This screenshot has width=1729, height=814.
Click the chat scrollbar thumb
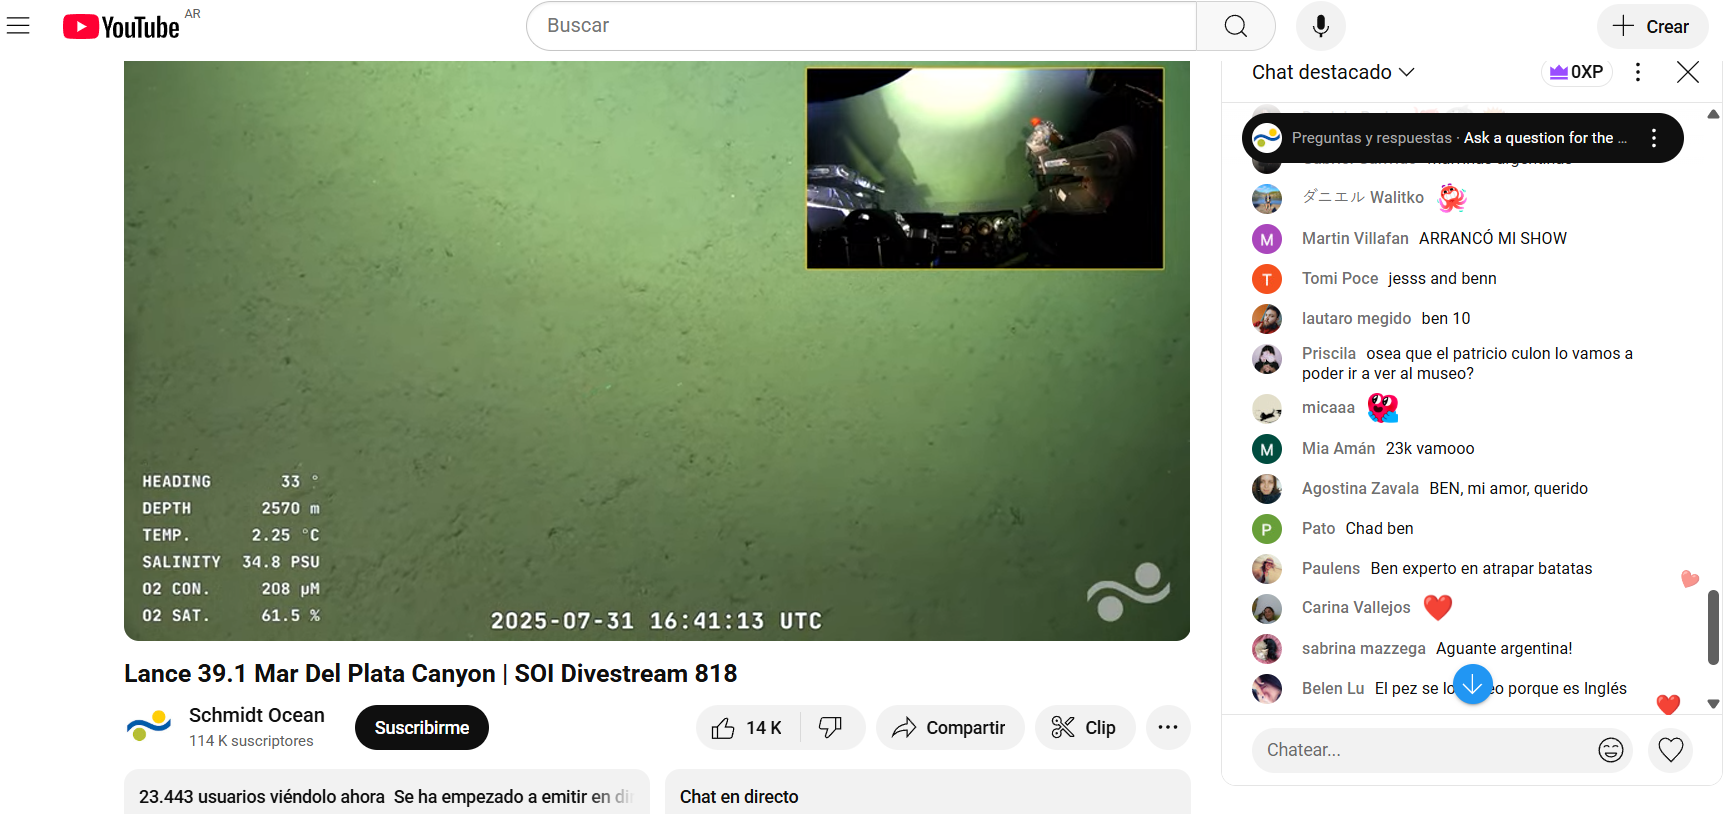[1713, 626]
